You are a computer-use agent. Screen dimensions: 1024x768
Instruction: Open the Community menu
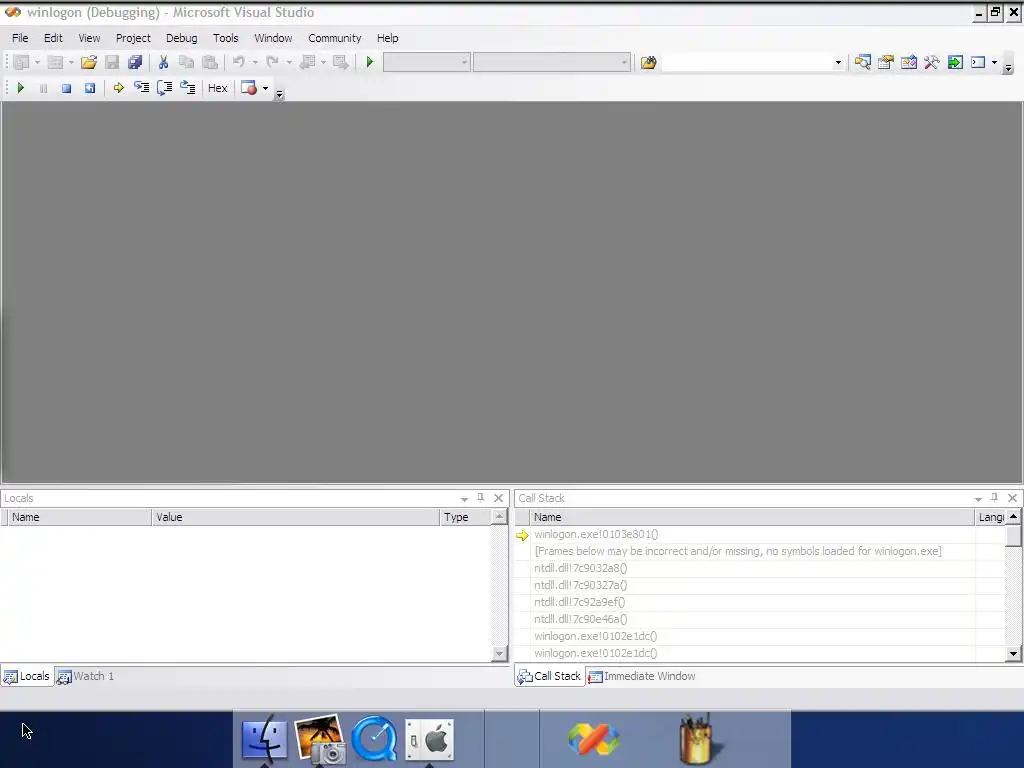pos(334,38)
